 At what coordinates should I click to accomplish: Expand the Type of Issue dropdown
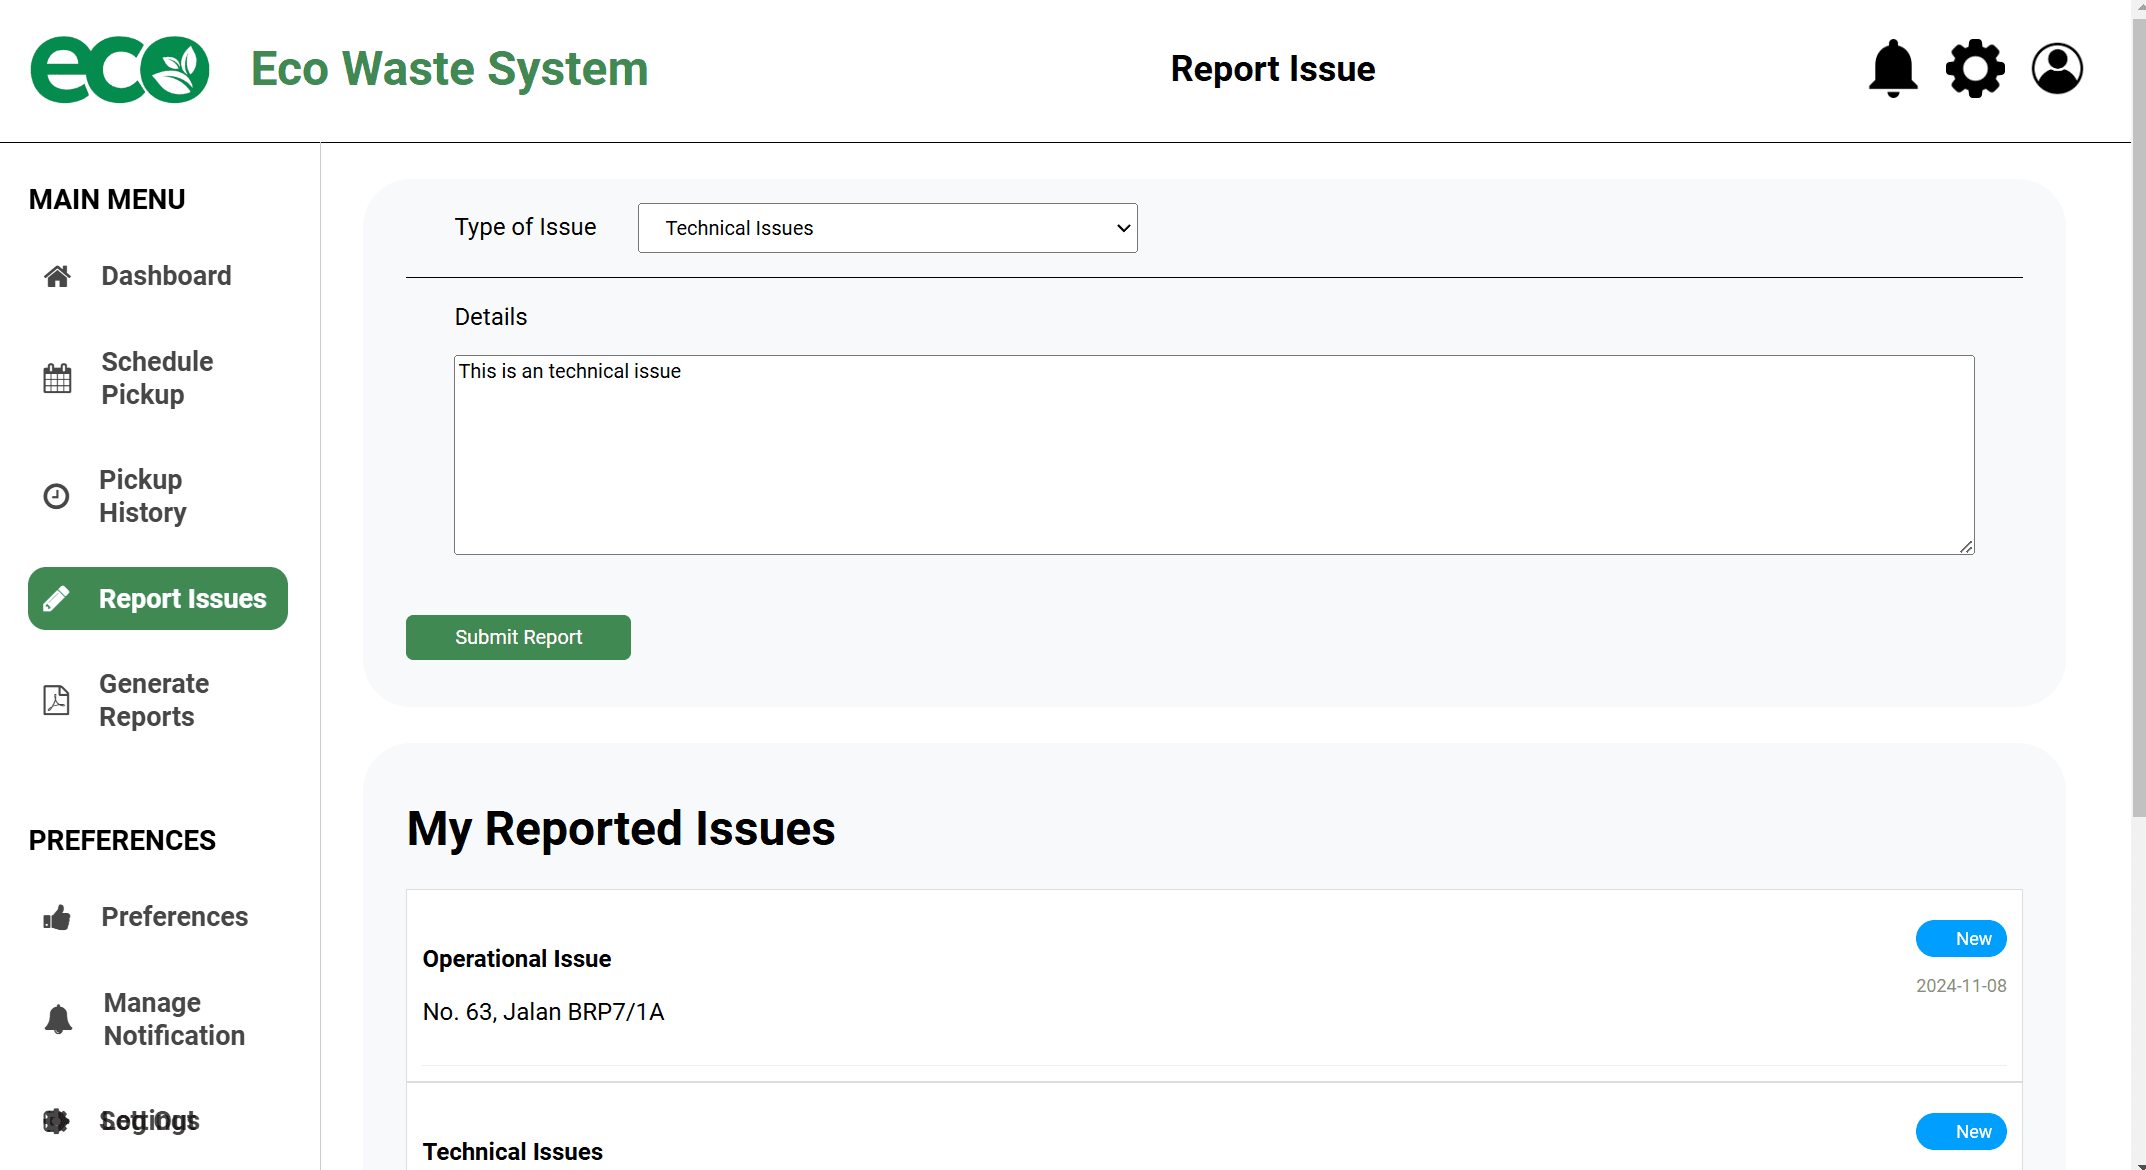pos(888,228)
